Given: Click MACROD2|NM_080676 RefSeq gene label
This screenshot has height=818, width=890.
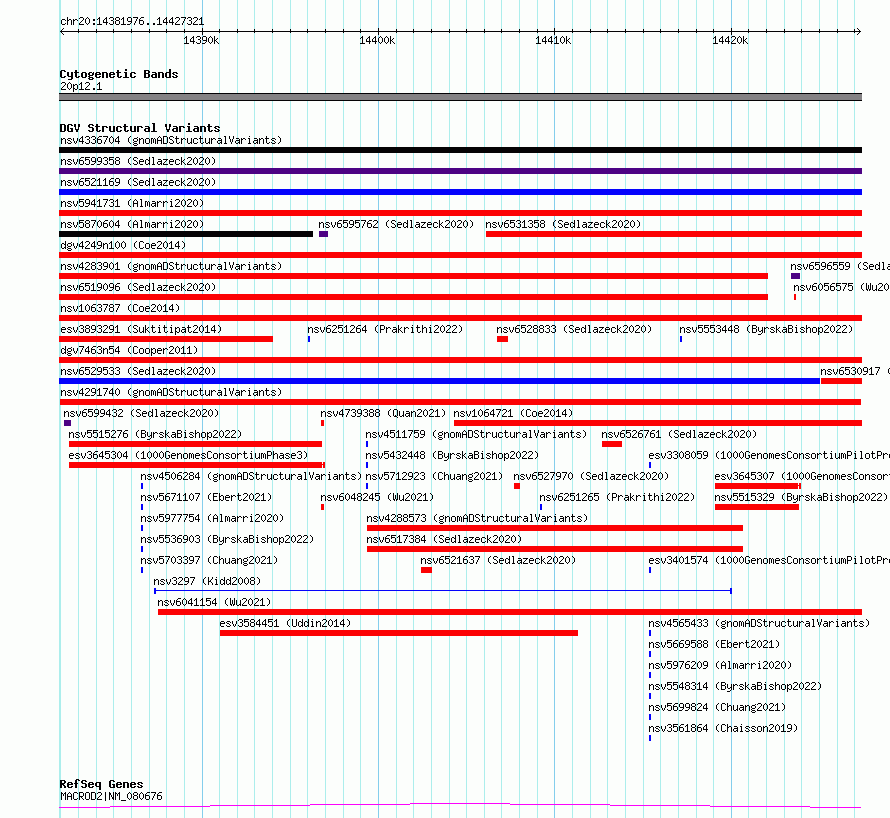Looking at the screenshot, I should click(111, 796).
